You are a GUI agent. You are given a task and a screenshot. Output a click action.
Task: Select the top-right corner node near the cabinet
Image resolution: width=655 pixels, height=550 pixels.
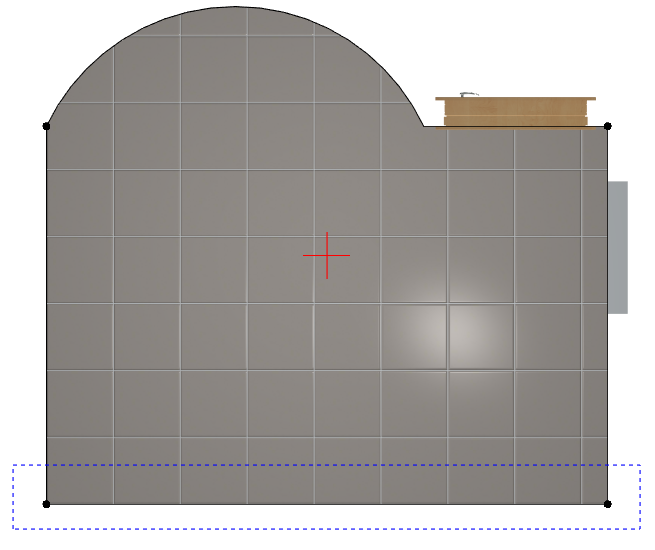[x=608, y=126]
